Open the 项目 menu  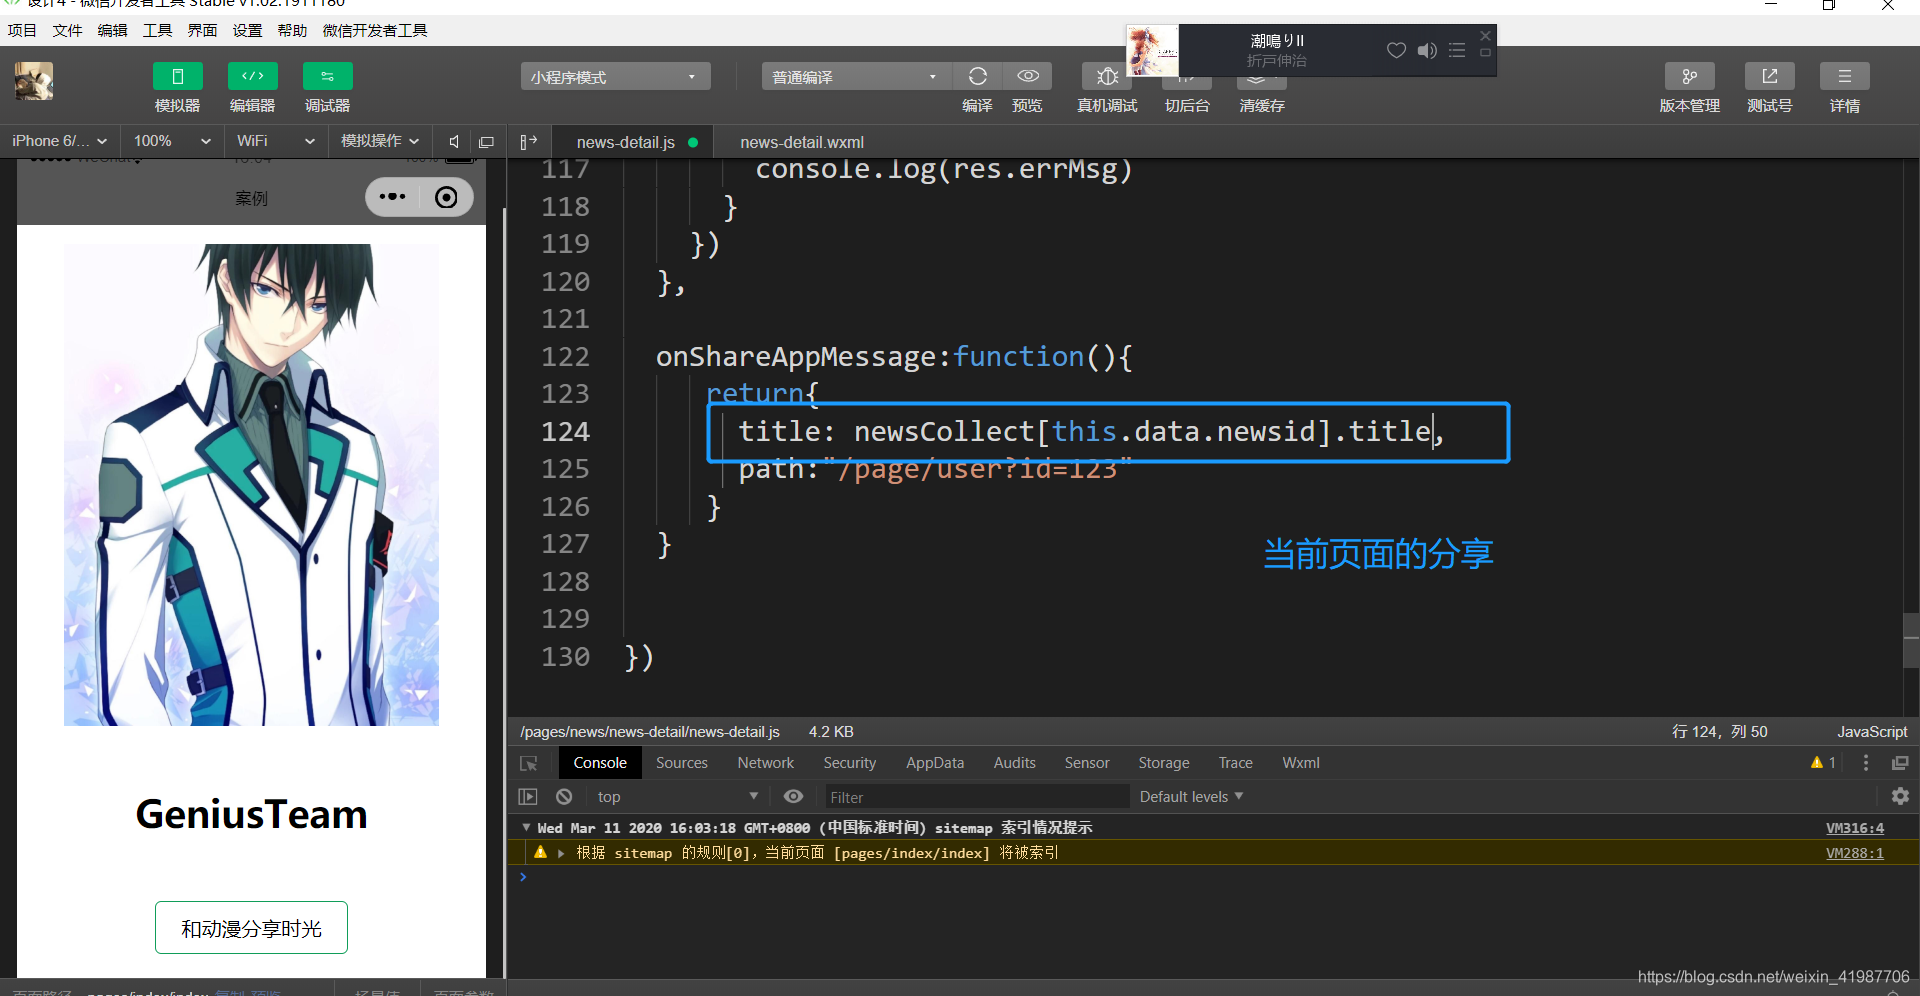tap(22, 31)
